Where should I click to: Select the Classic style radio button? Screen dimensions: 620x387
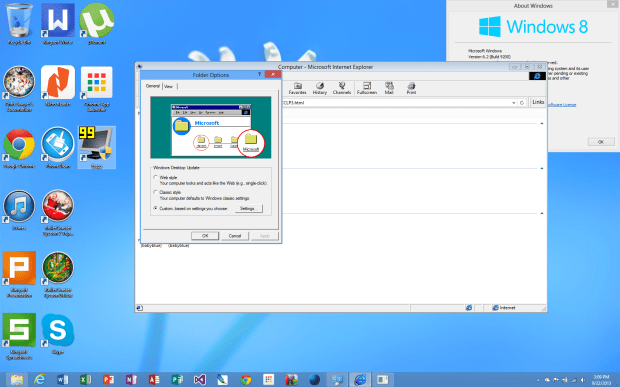(156, 192)
